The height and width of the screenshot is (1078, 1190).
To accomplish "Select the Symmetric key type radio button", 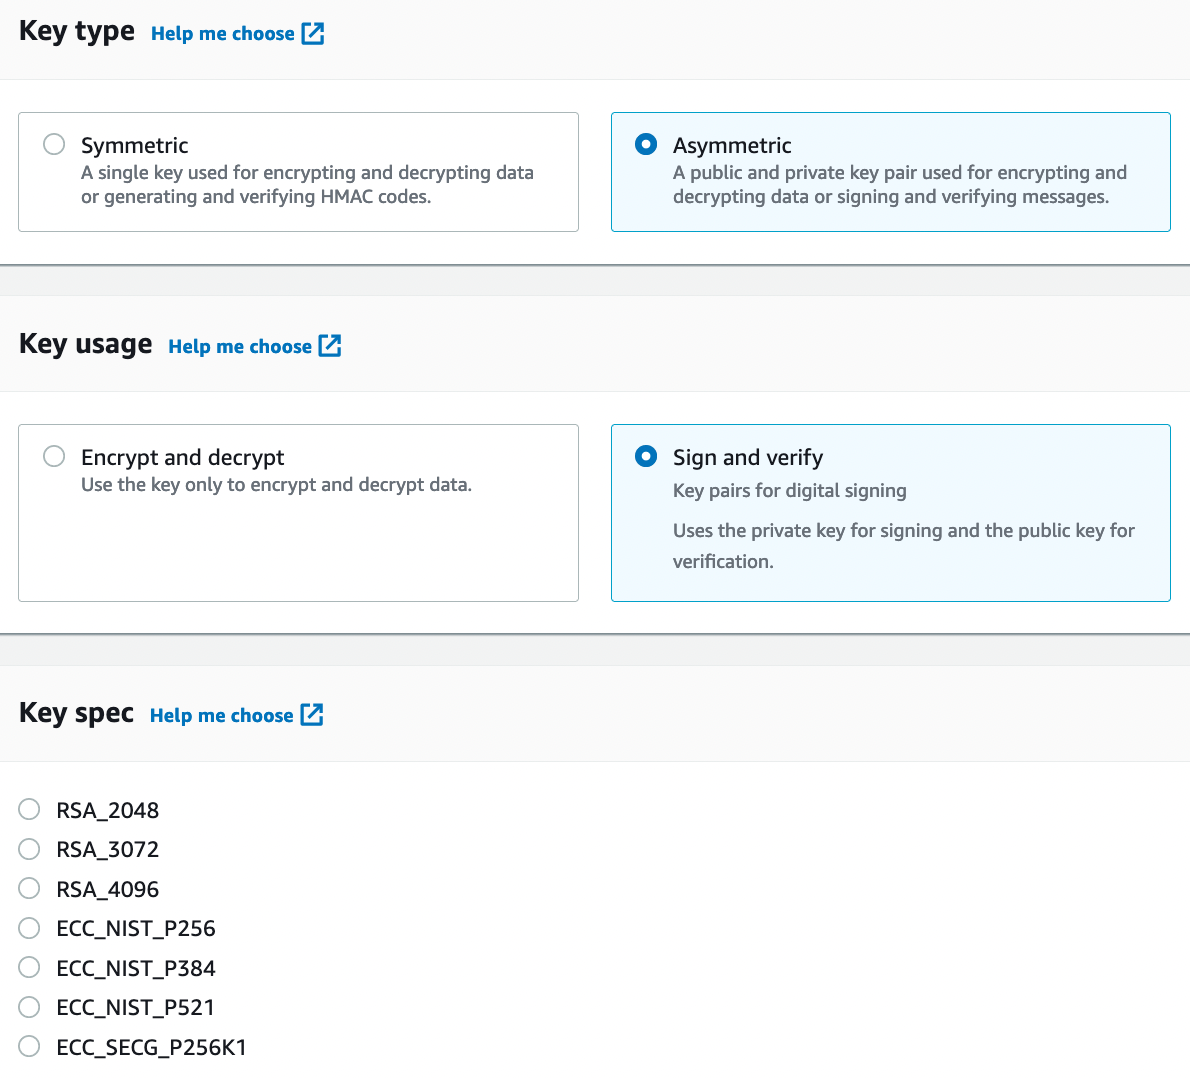I will [54, 144].
